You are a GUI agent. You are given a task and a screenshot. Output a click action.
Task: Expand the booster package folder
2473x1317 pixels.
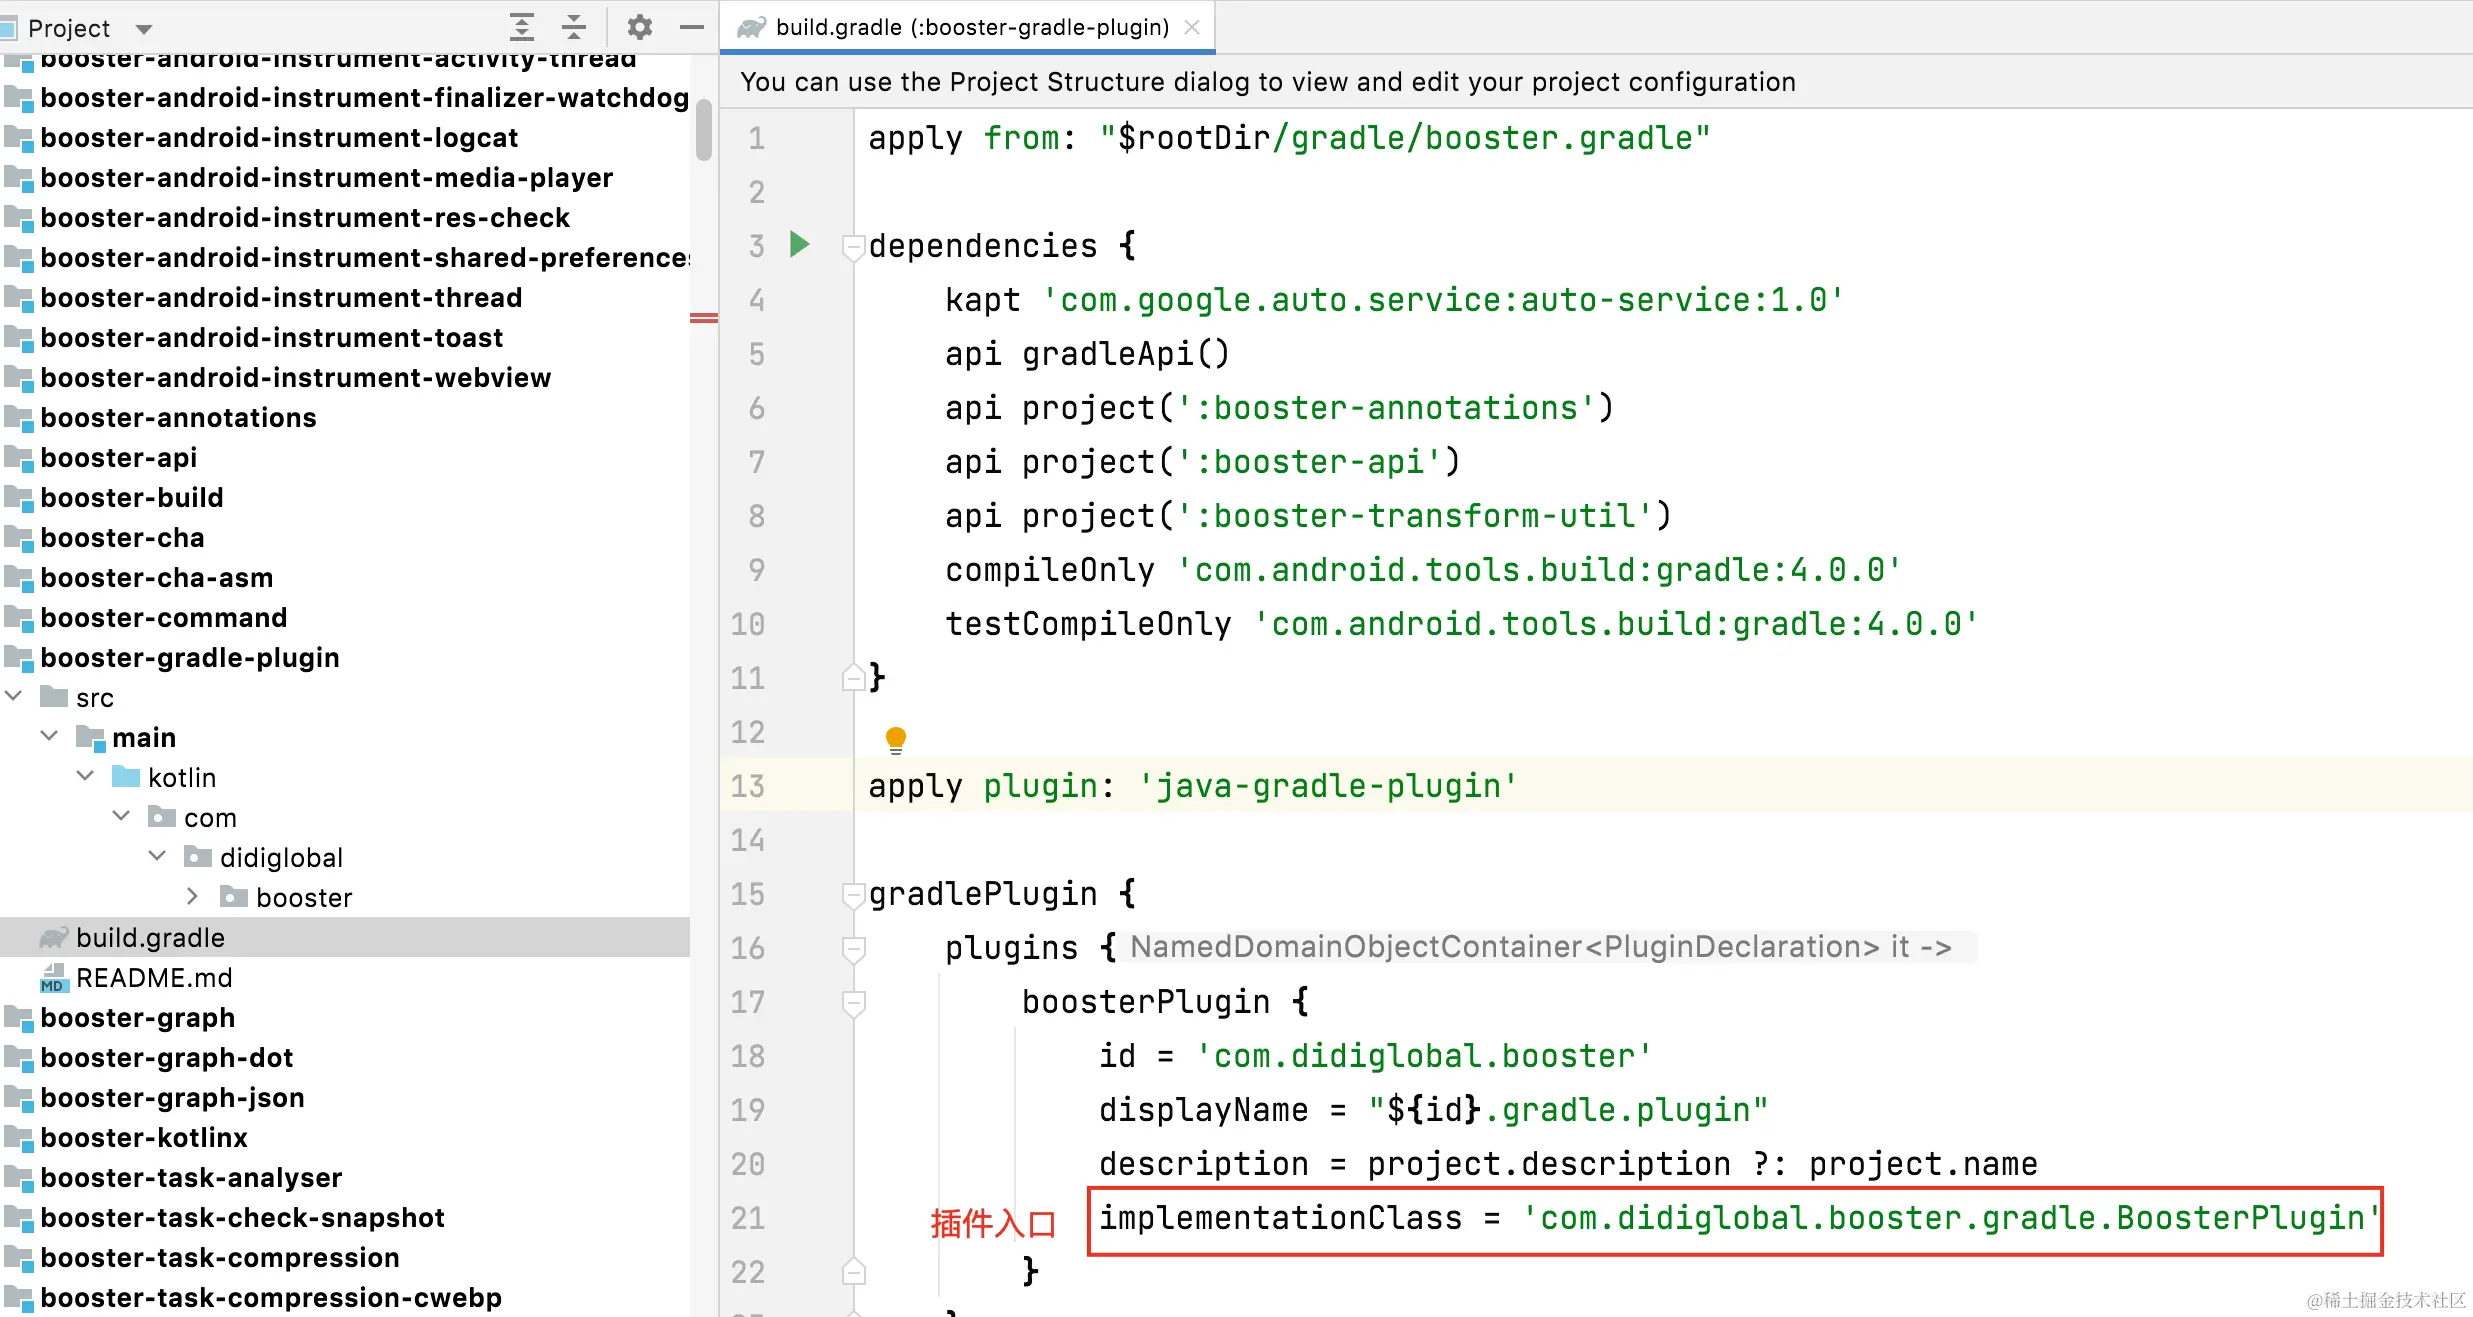(193, 896)
